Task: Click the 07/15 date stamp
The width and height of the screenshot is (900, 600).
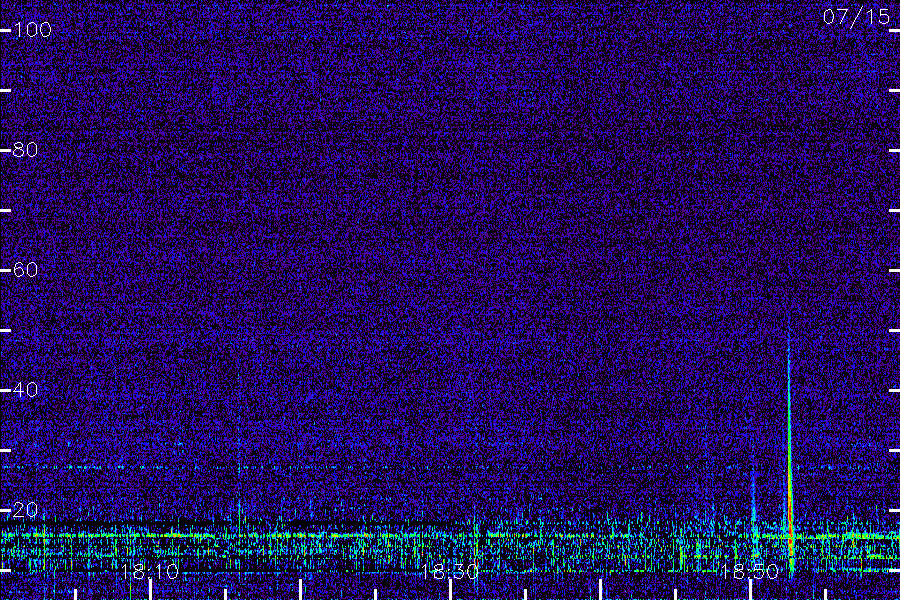Action: [856, 17]
